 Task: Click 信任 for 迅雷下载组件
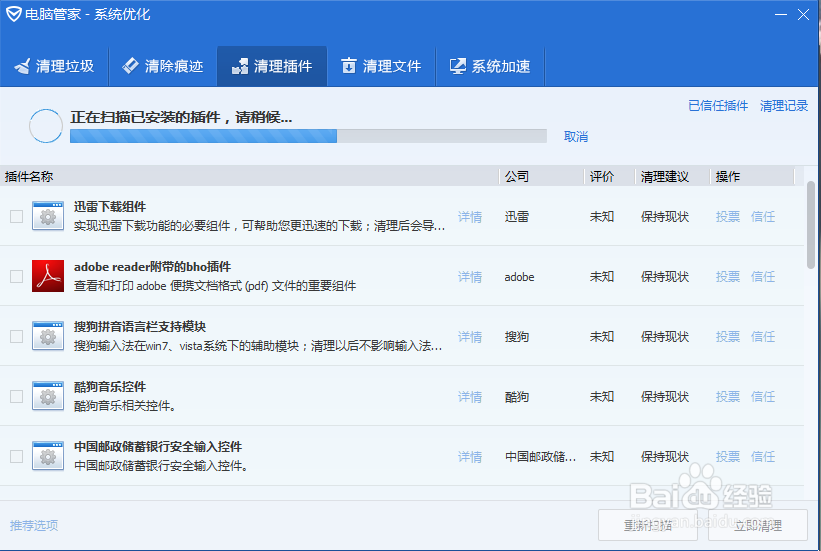point(763,217)
